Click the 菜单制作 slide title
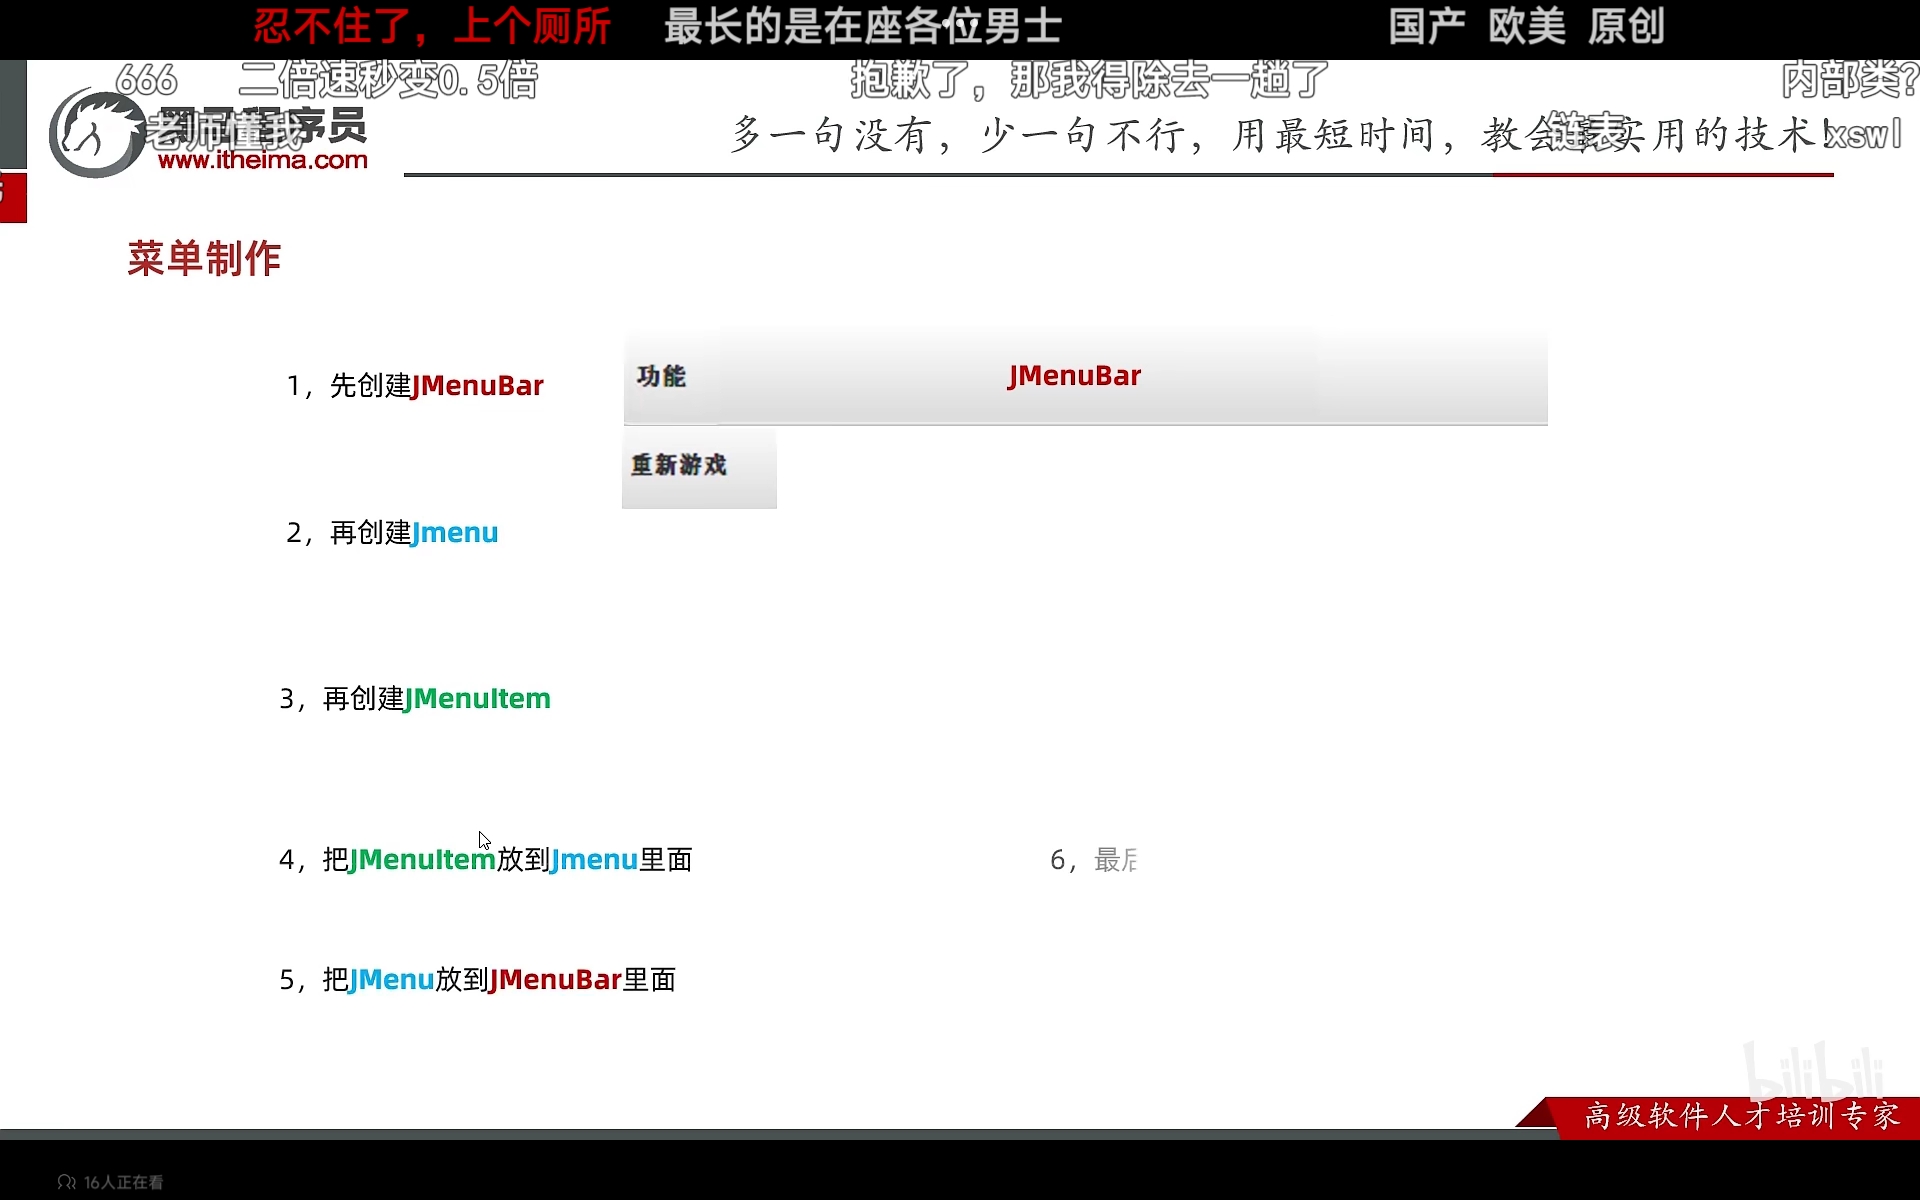The width and height of the screenshot is (1920, 1200). pos(204,258)
